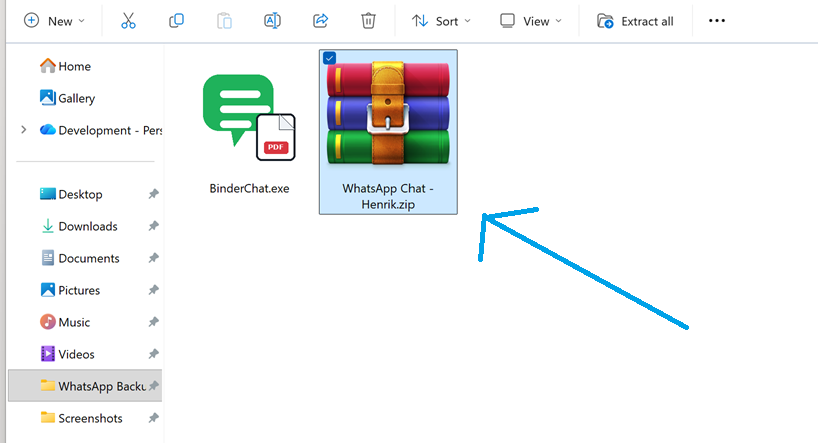Click the pin icon beside Documents
Image resolution: width=818 pixels, height=443 pixels.
click(153, 258)
